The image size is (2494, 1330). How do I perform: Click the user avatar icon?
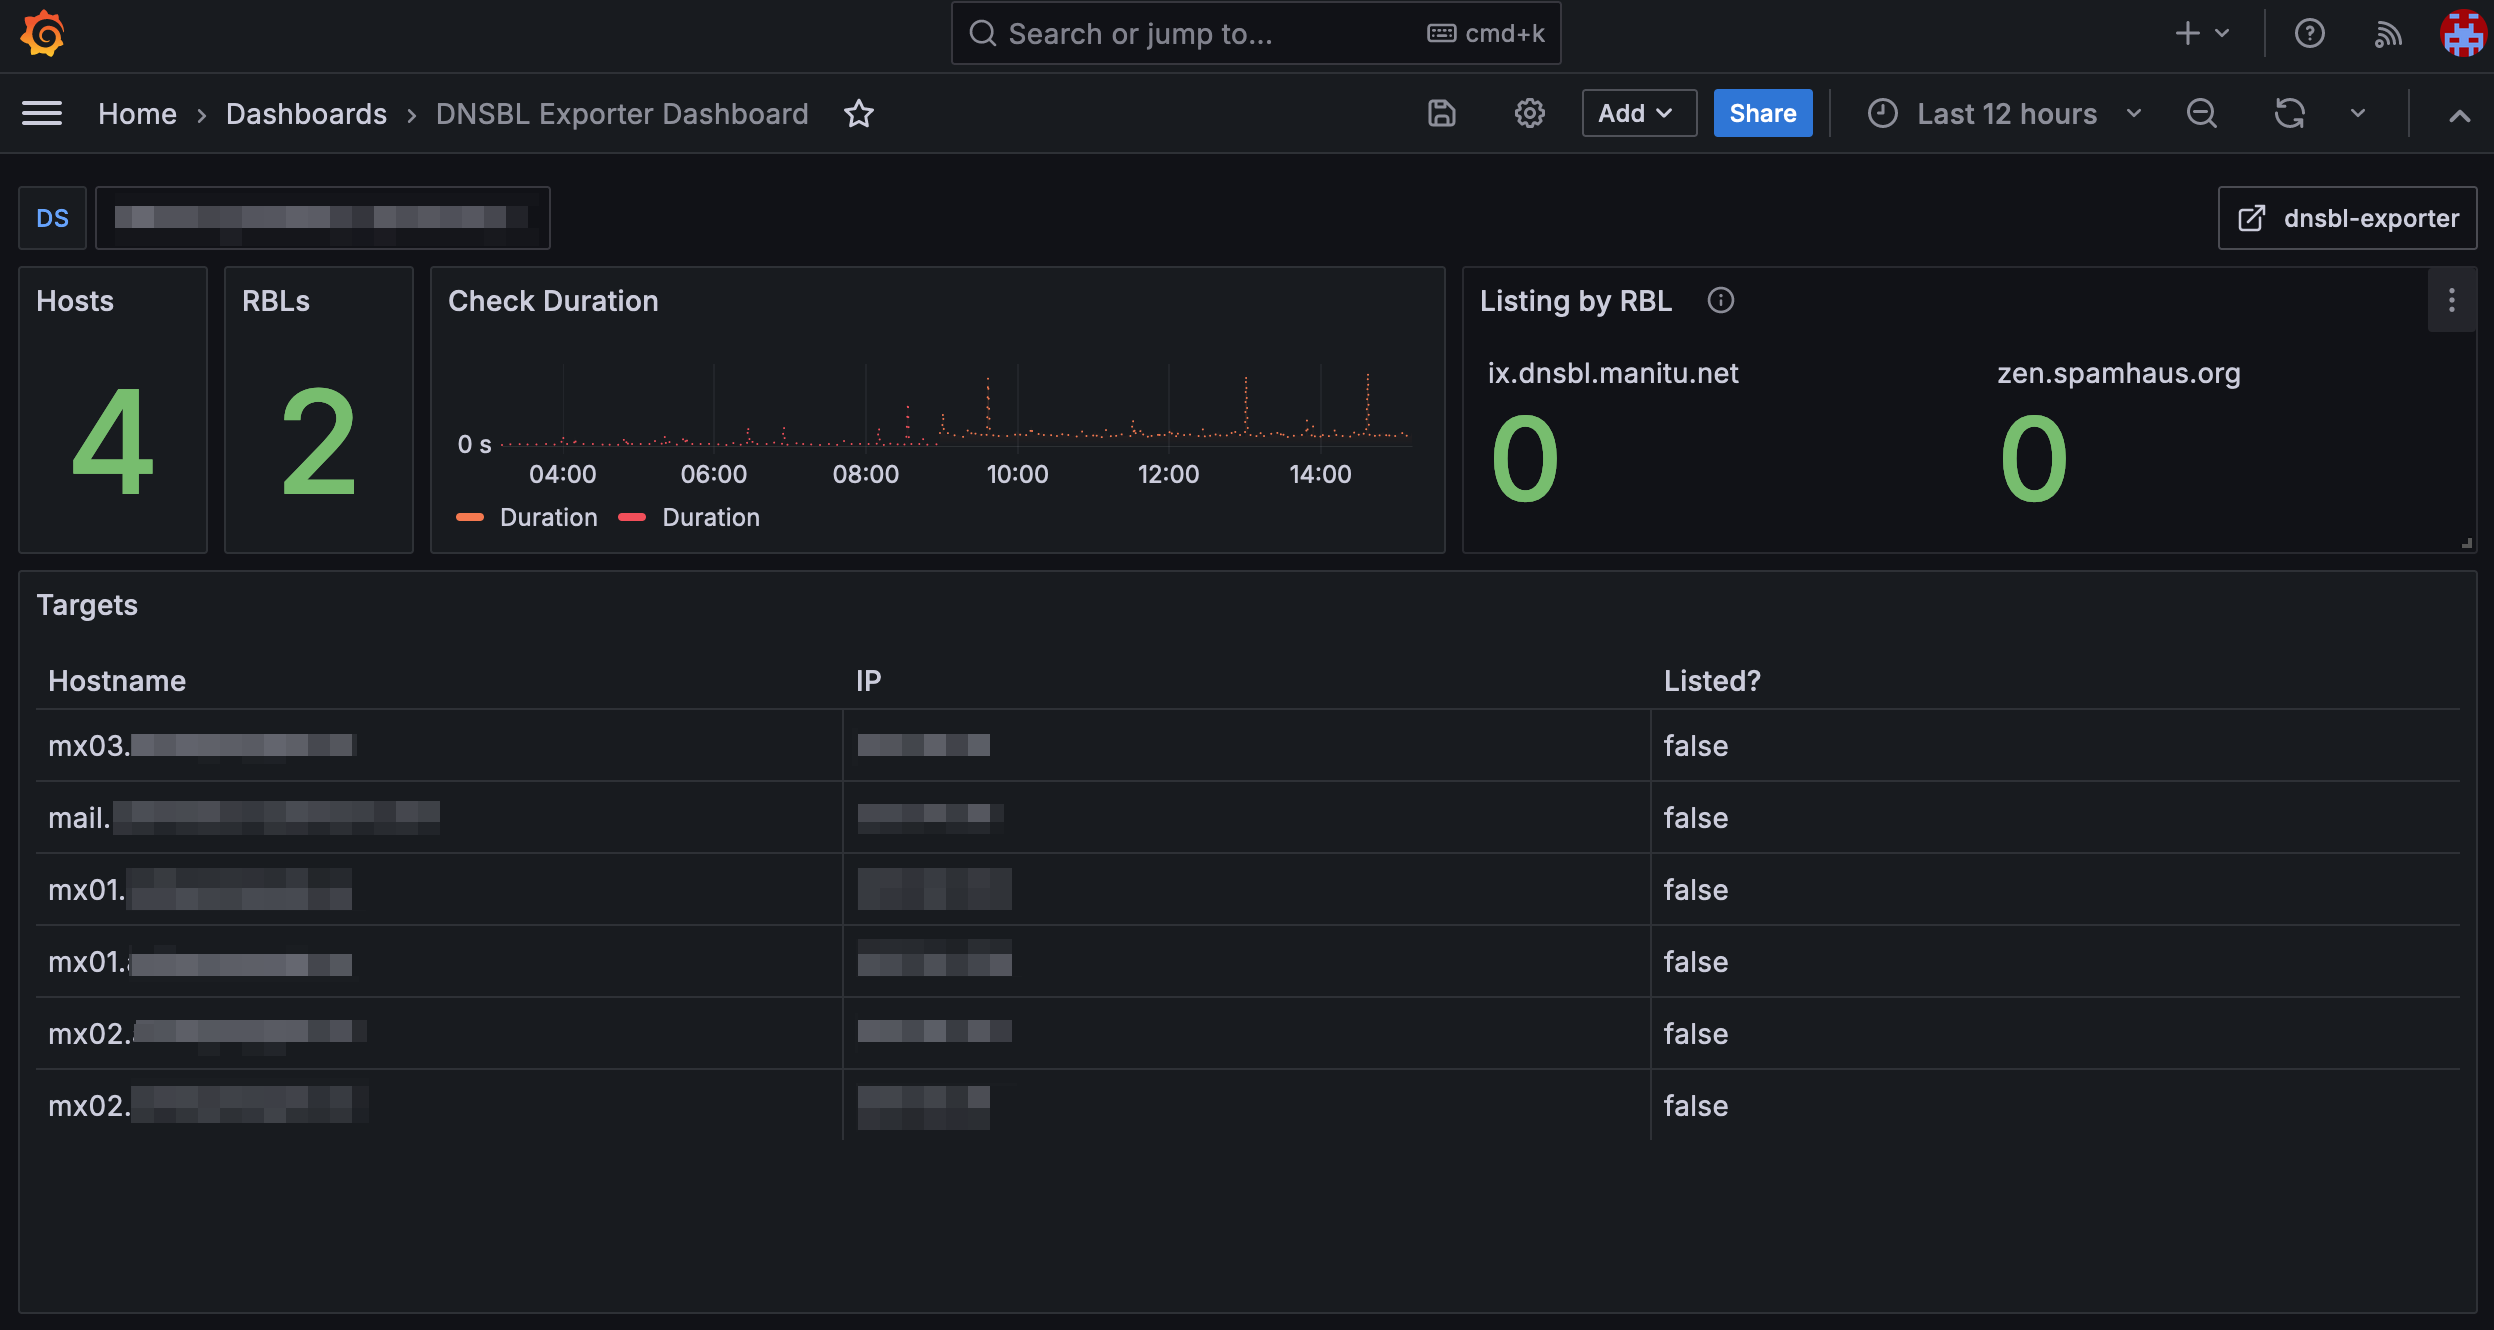(x=2462, y=34)
